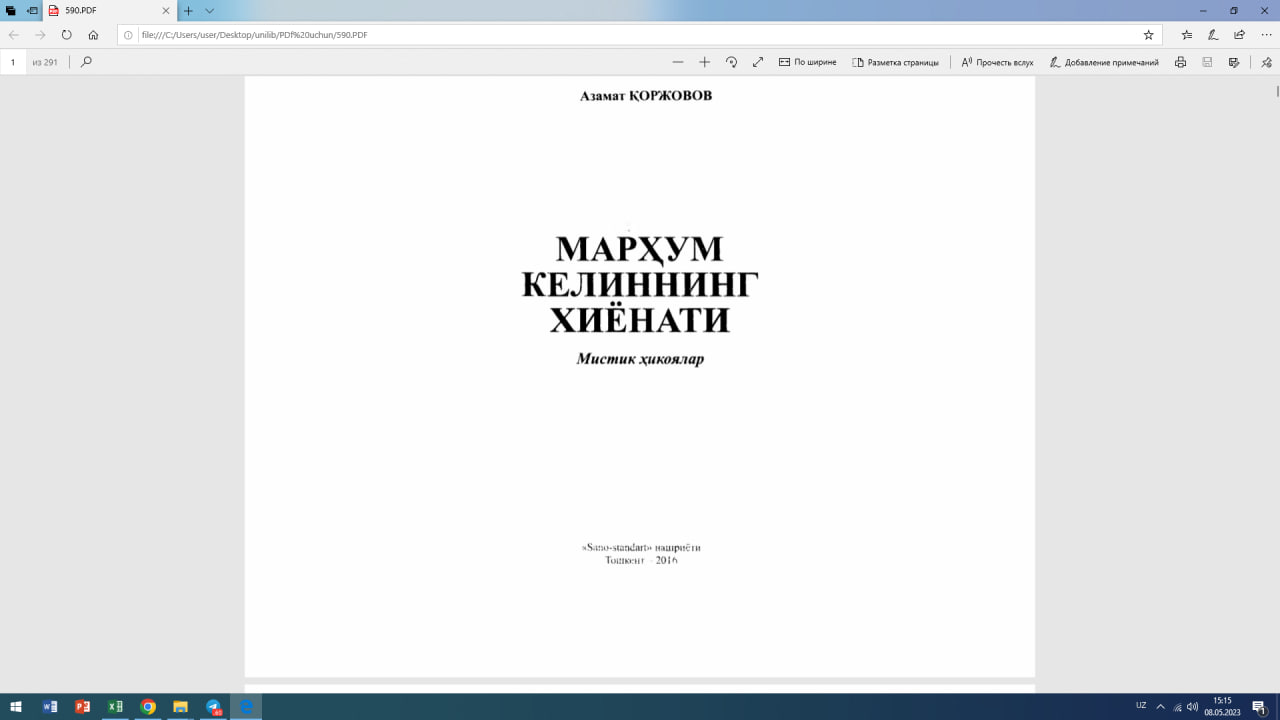Select the 590.PDF browser tab
This screenshot has height=720, width=1280.
pyautogui.click(x=80, y=12)
